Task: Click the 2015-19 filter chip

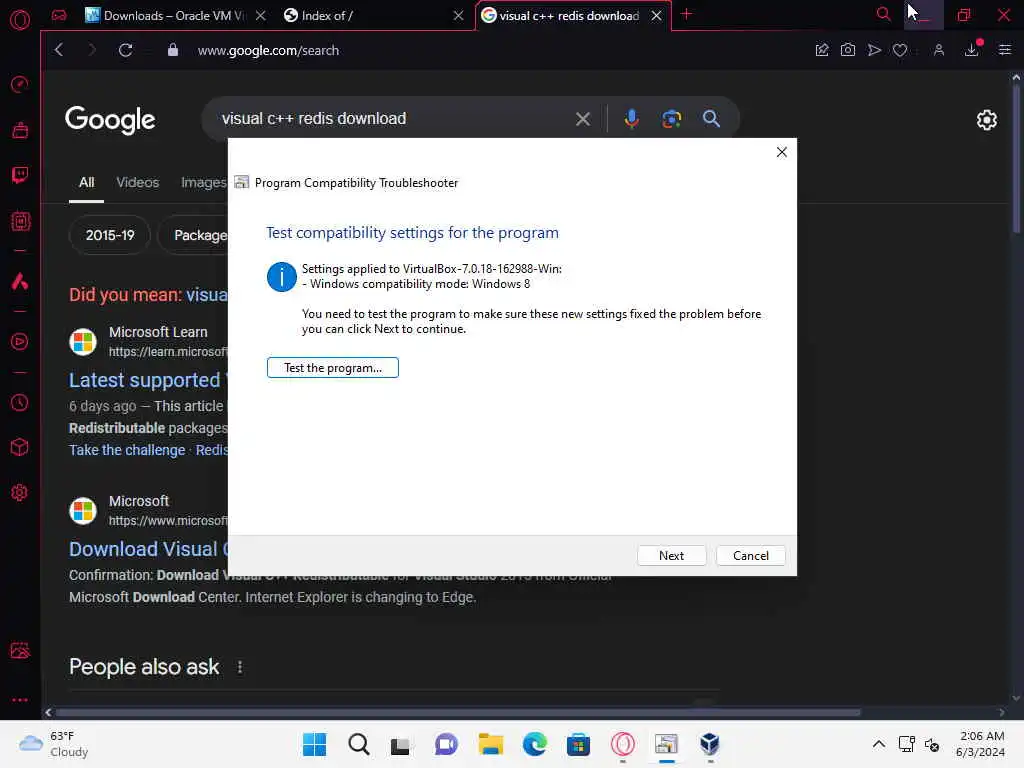Action: 110,235
